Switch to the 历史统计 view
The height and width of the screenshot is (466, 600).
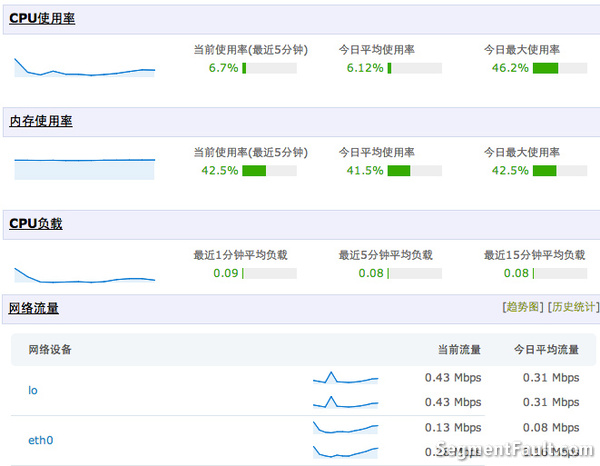[574, 307]
